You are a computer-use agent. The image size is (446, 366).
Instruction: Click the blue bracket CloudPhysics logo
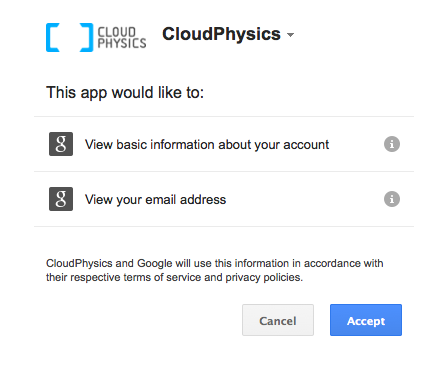pos(69,37)
